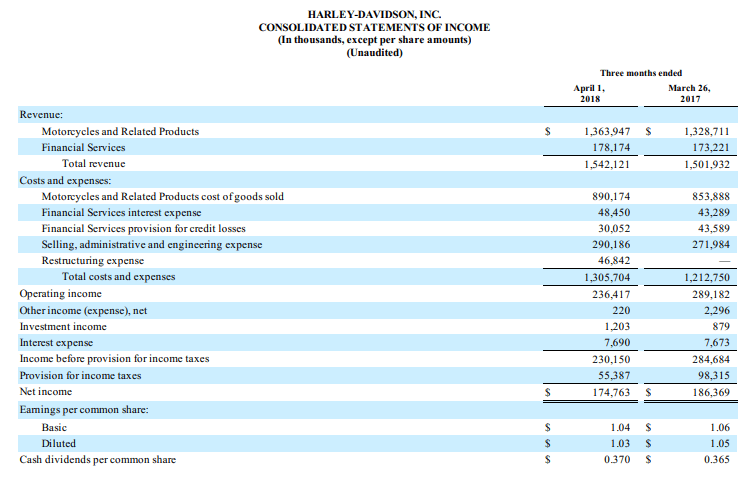Screen dimensions: 756x478
Task: Select the 290,186 value
Action: (x=611, y=245)
